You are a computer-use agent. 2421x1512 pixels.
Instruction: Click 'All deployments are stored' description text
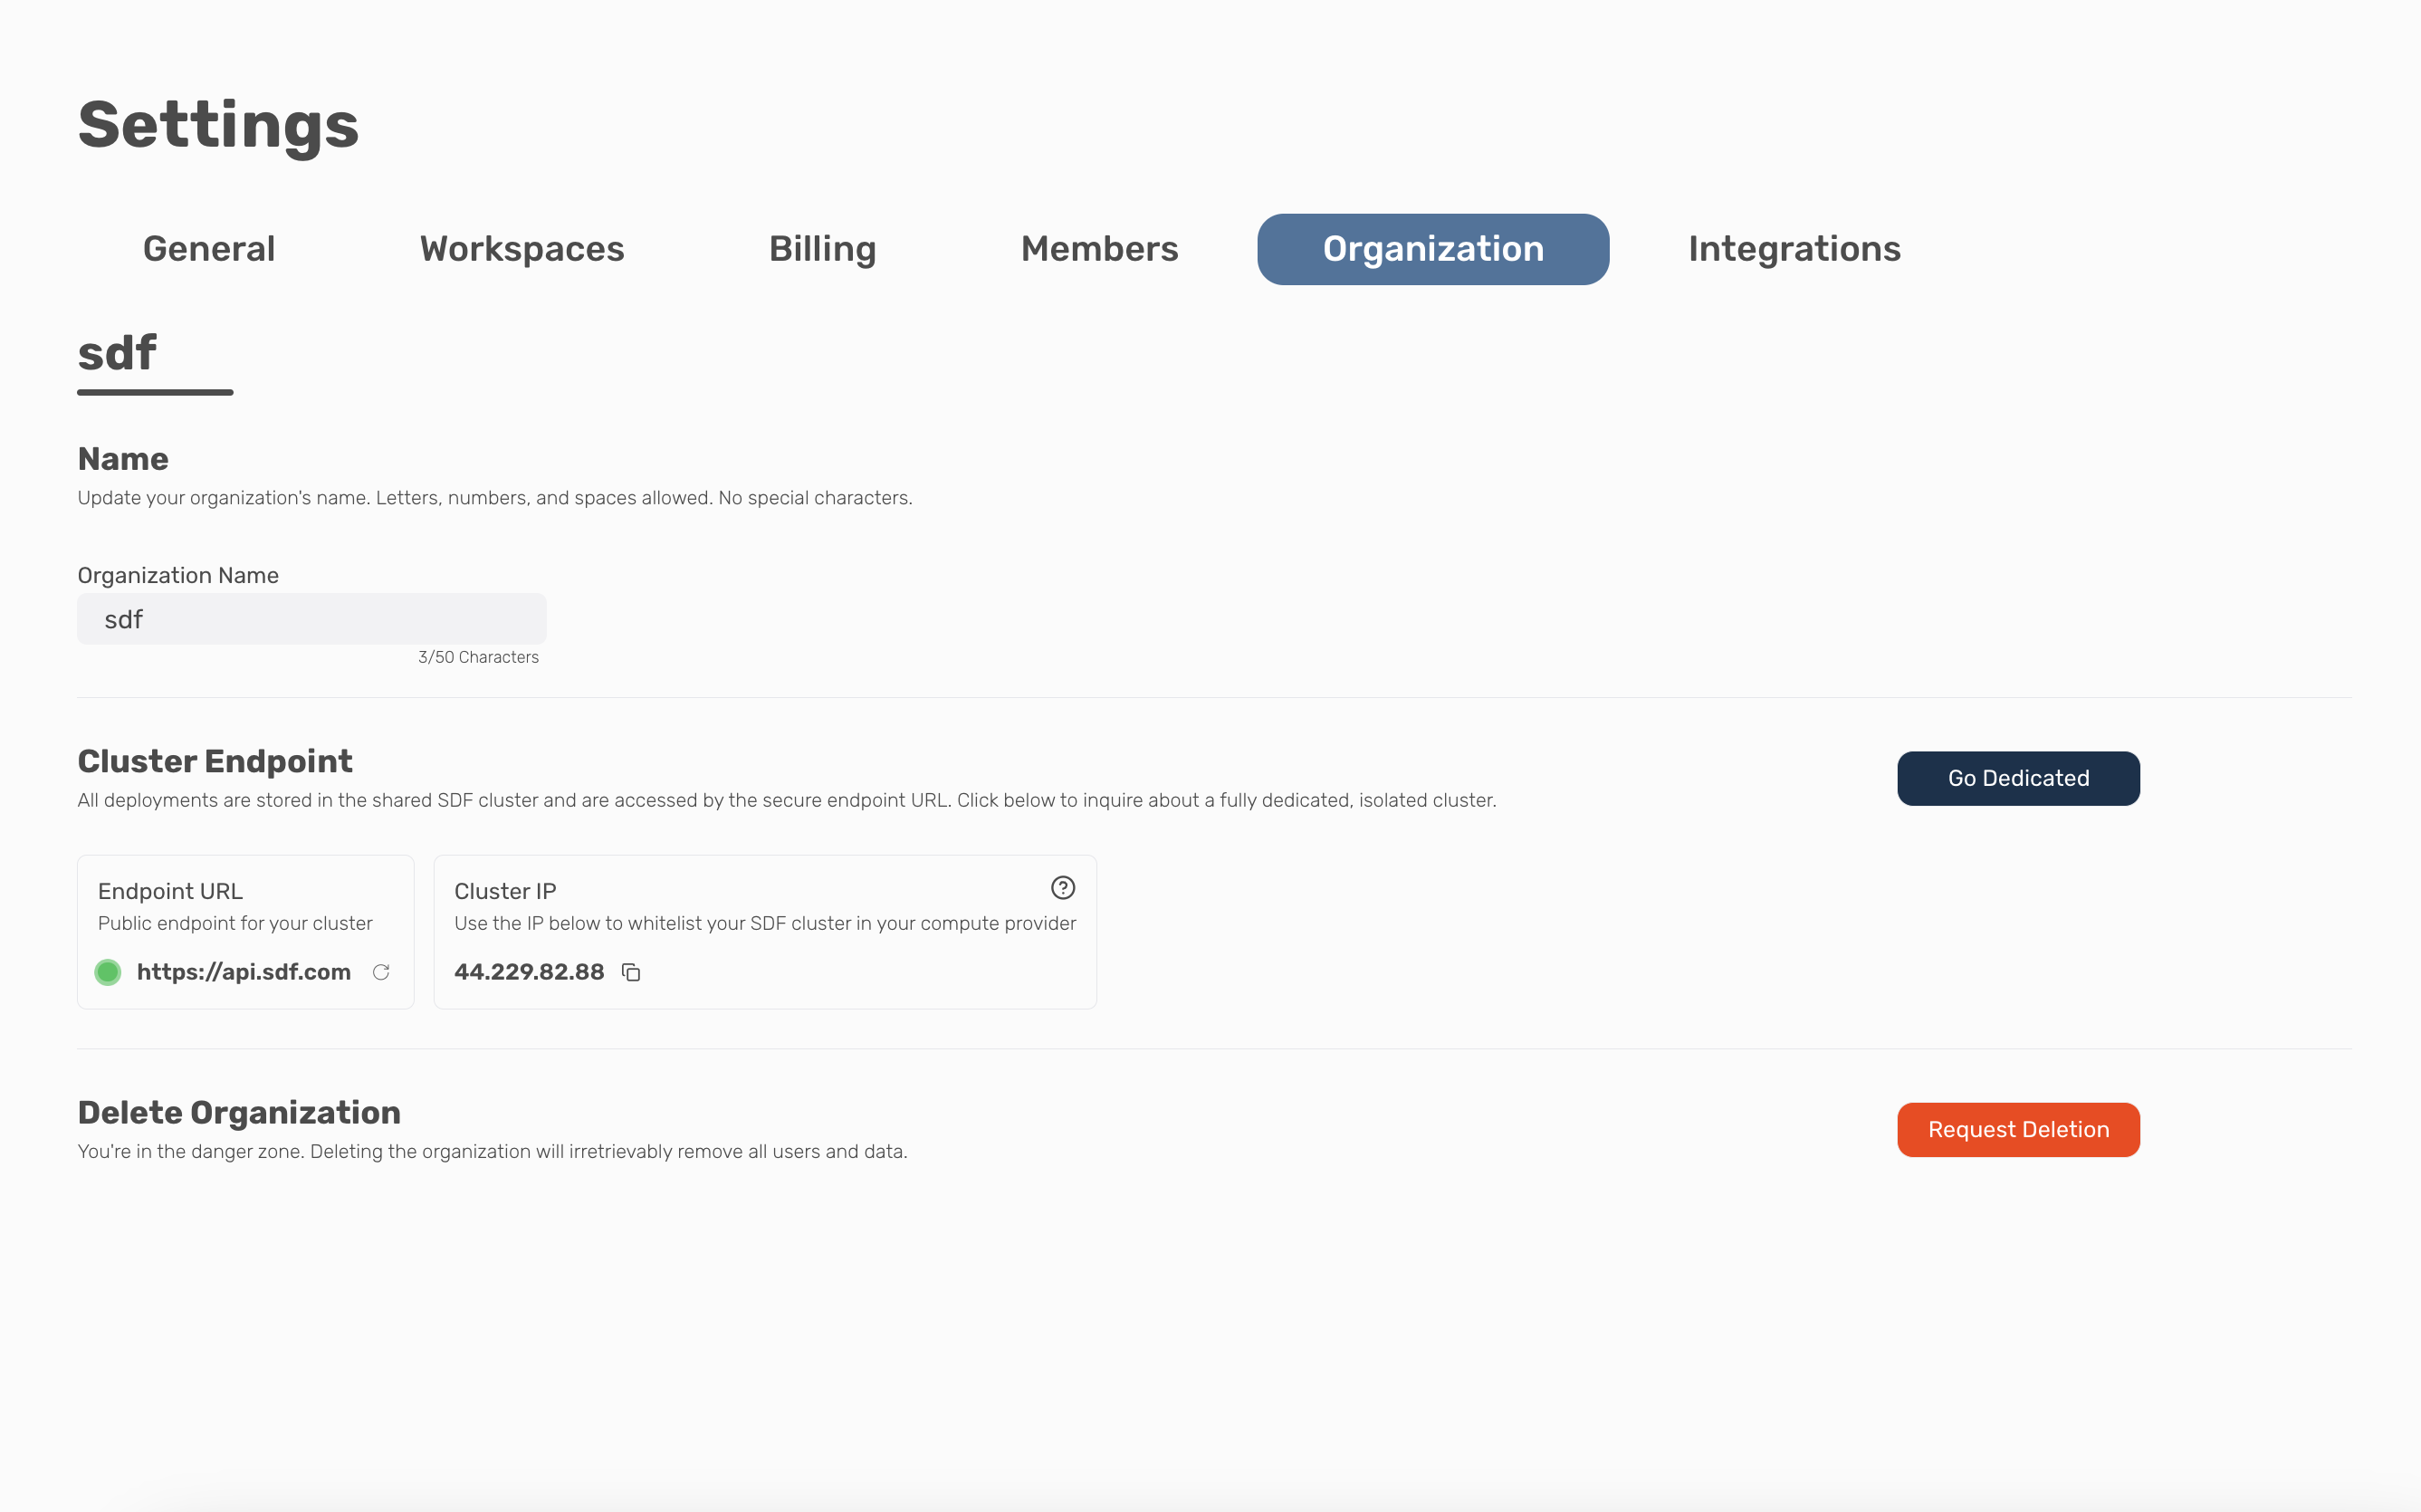coord(787,800)
